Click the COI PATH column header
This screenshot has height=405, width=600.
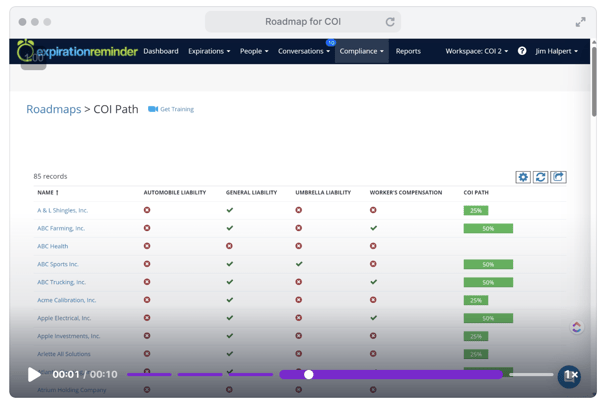[x=476, y=193]
